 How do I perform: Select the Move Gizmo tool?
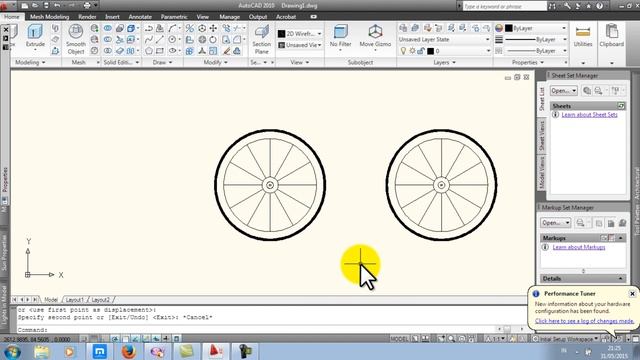375,36
